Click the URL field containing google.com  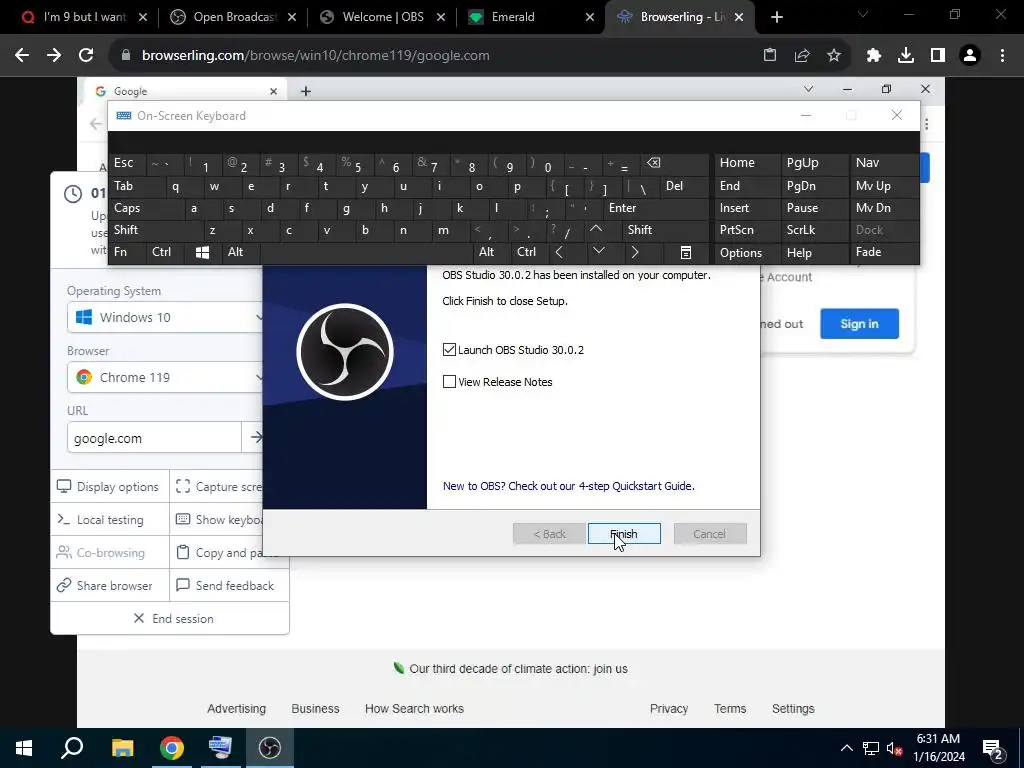(x=154, y=438)
